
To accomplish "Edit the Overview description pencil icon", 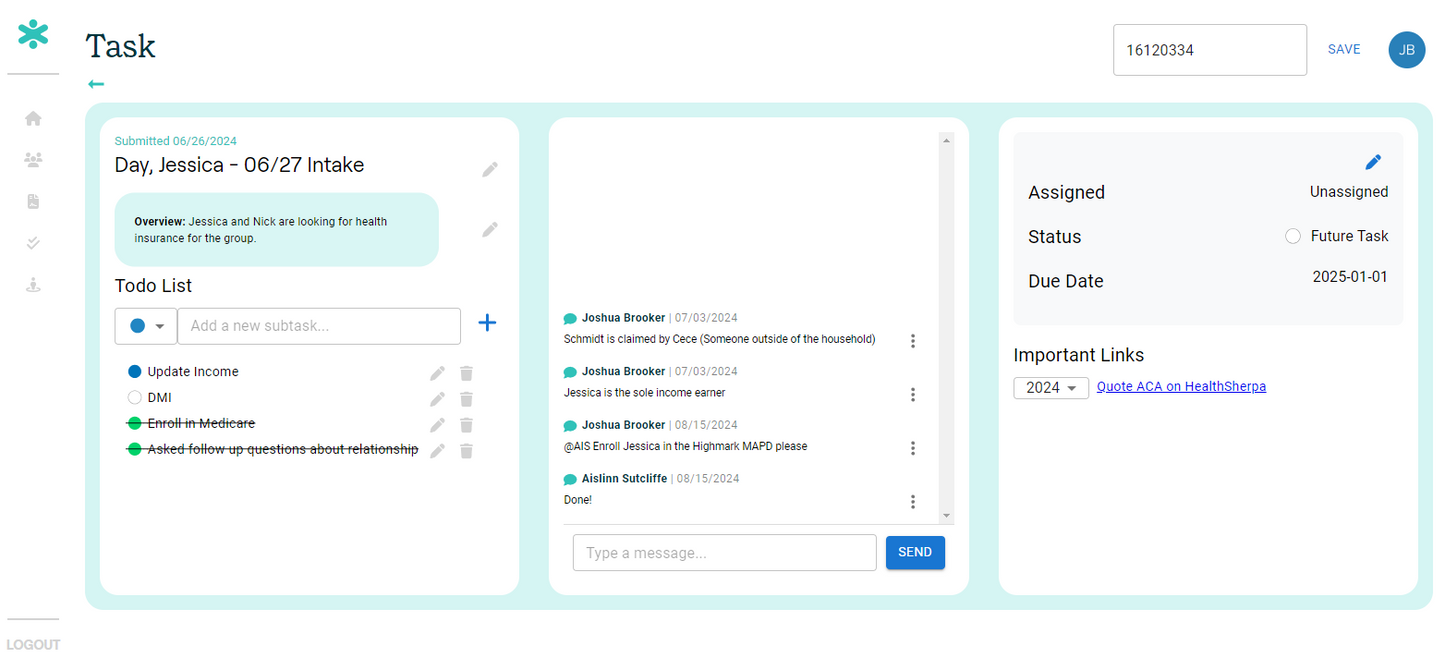I will [x=489, y=229].
